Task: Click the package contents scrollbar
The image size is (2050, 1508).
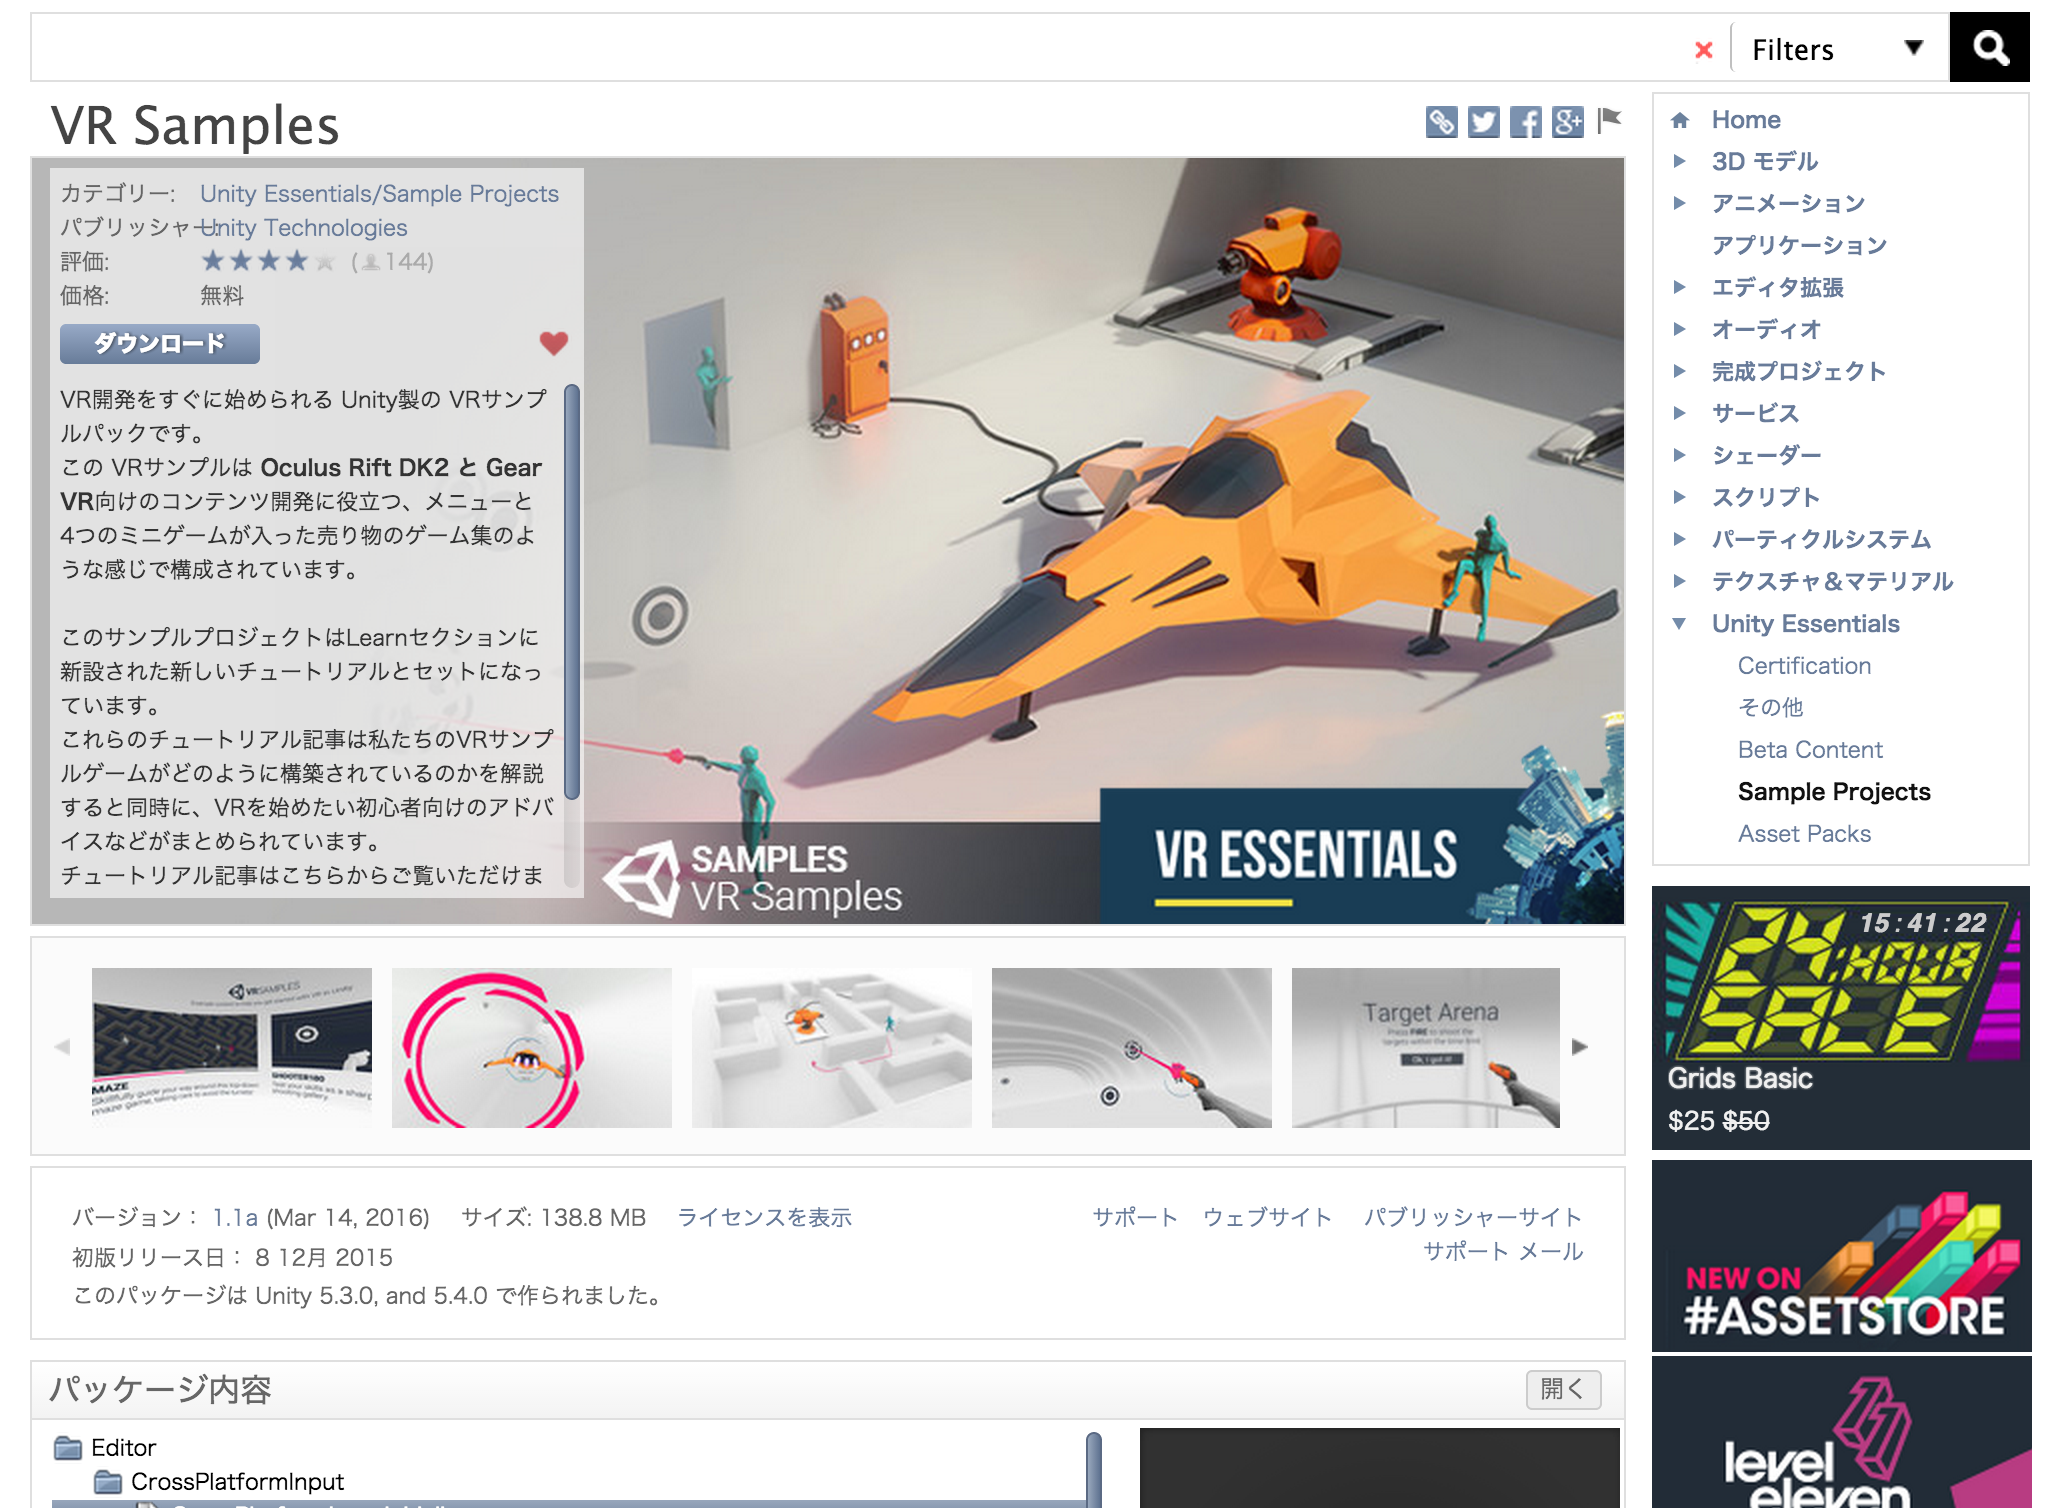Action: 1094,1470
